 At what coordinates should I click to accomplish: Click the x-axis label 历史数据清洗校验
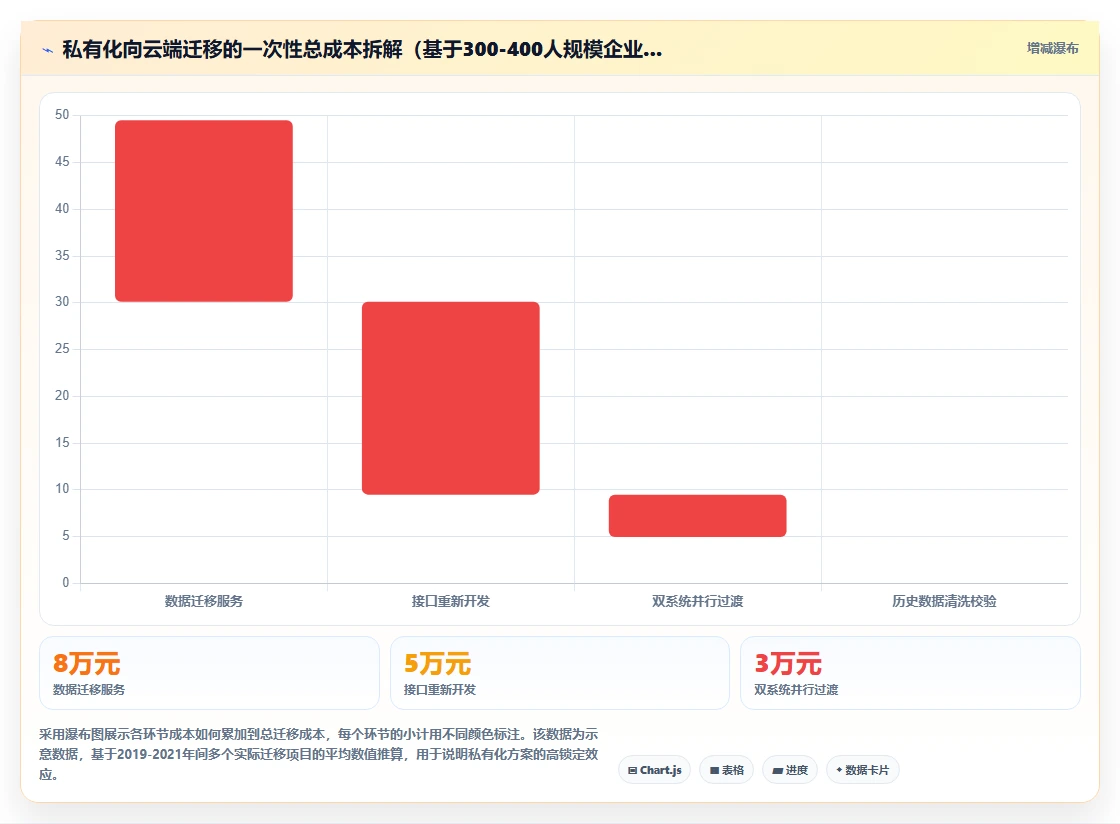click(x=944, y=601)
